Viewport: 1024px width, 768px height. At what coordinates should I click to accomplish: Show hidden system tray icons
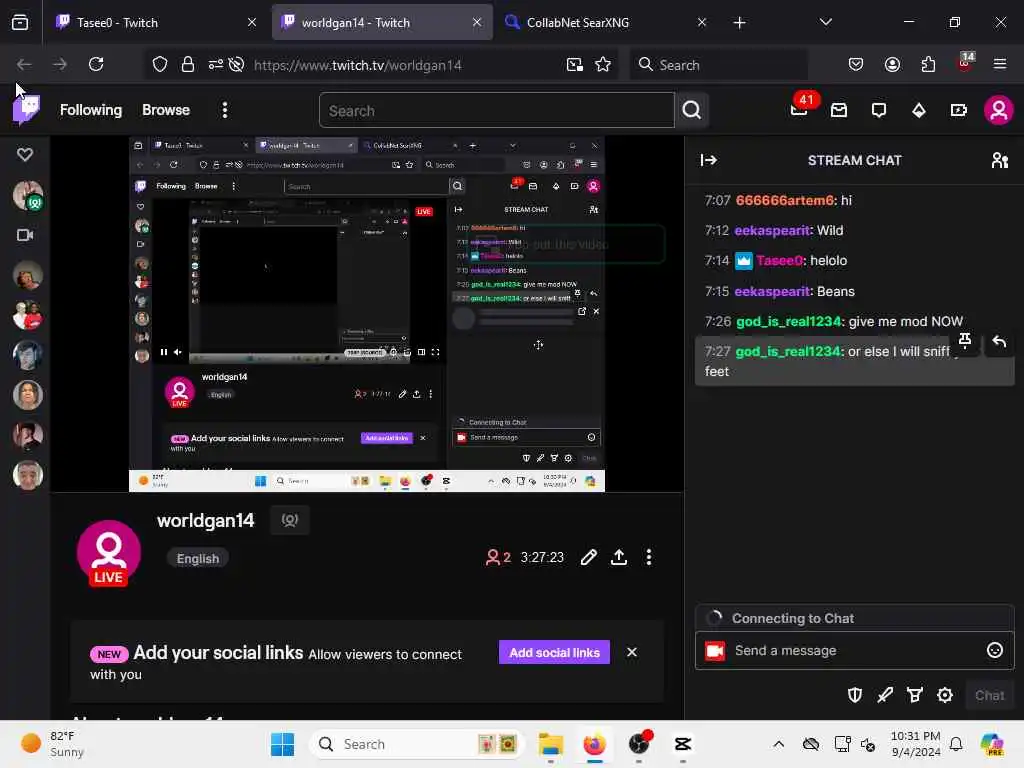click(x=778, y=744)
